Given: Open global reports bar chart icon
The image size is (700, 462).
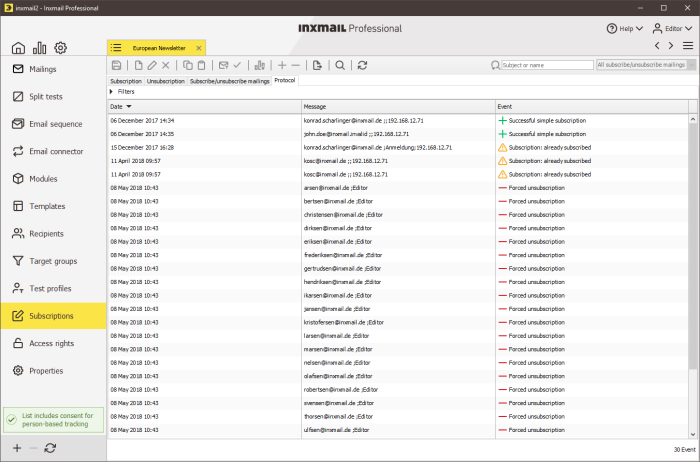Looking at the screenshot, I should (x=39, y=47).
